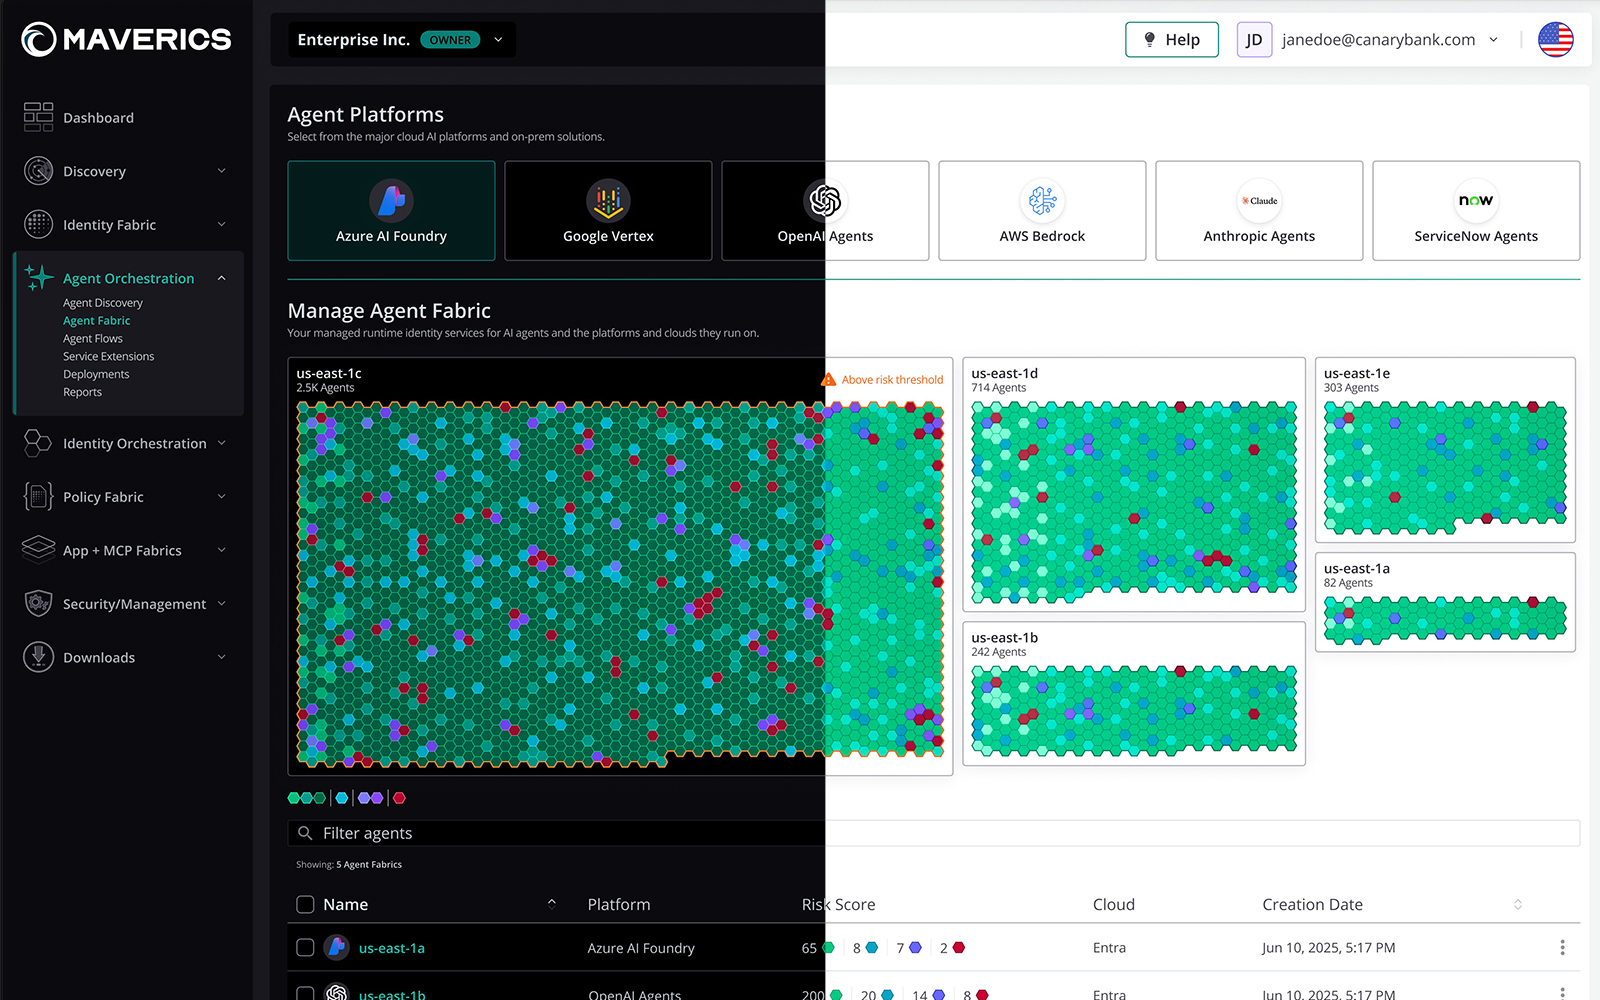
Task: Open Agent Flows in the sidebar
Action: point(93,338)
